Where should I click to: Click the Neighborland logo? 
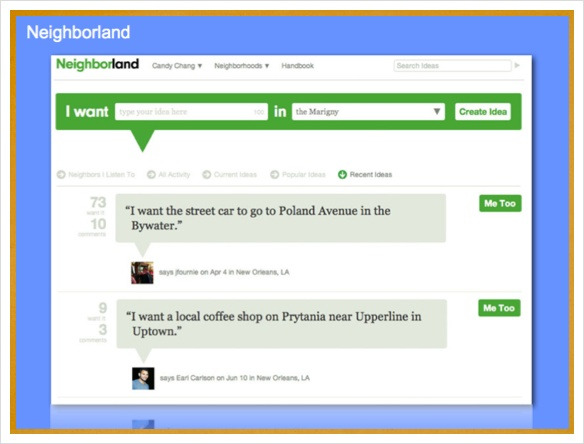(x=98, y=64)
